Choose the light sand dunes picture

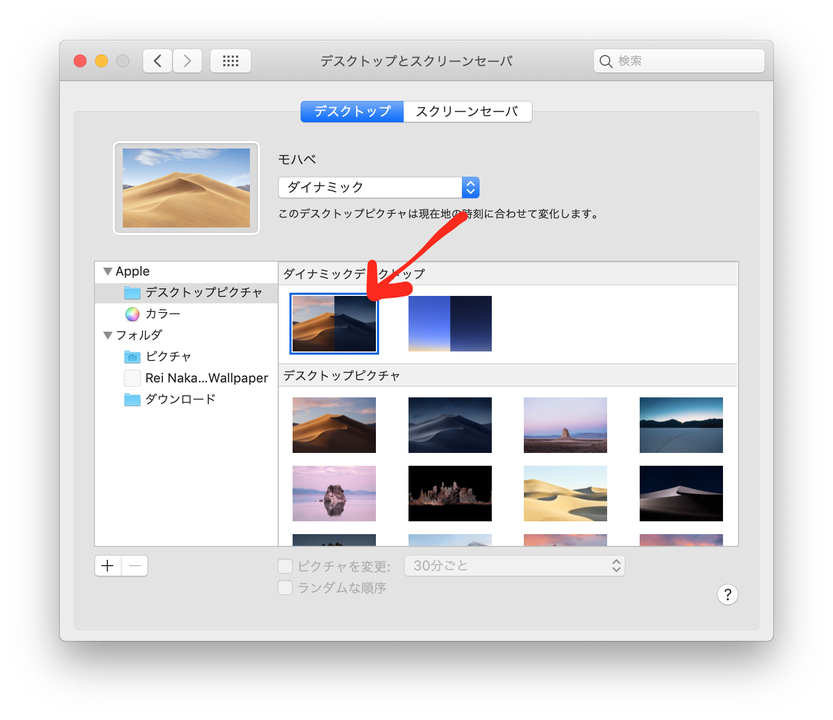pos(565,494)
